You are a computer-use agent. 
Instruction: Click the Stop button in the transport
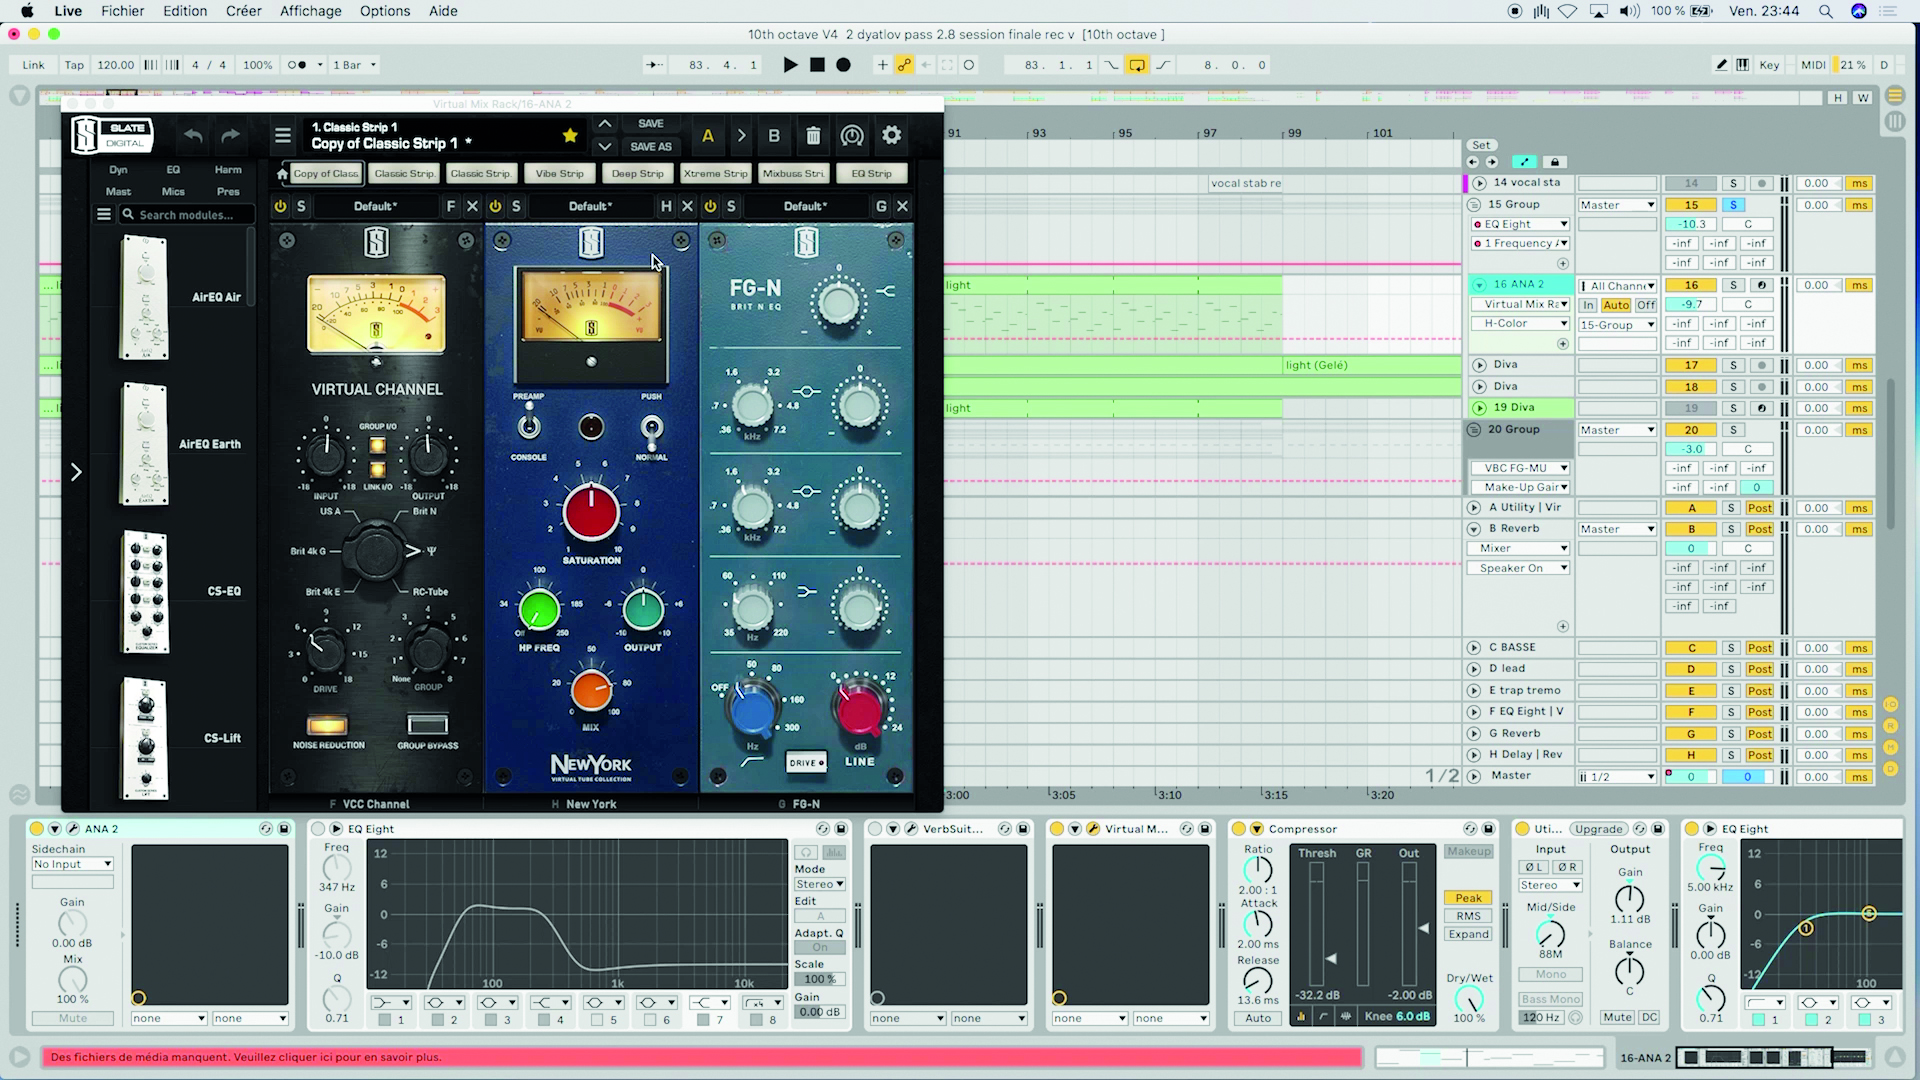click(x=817, y=65)
